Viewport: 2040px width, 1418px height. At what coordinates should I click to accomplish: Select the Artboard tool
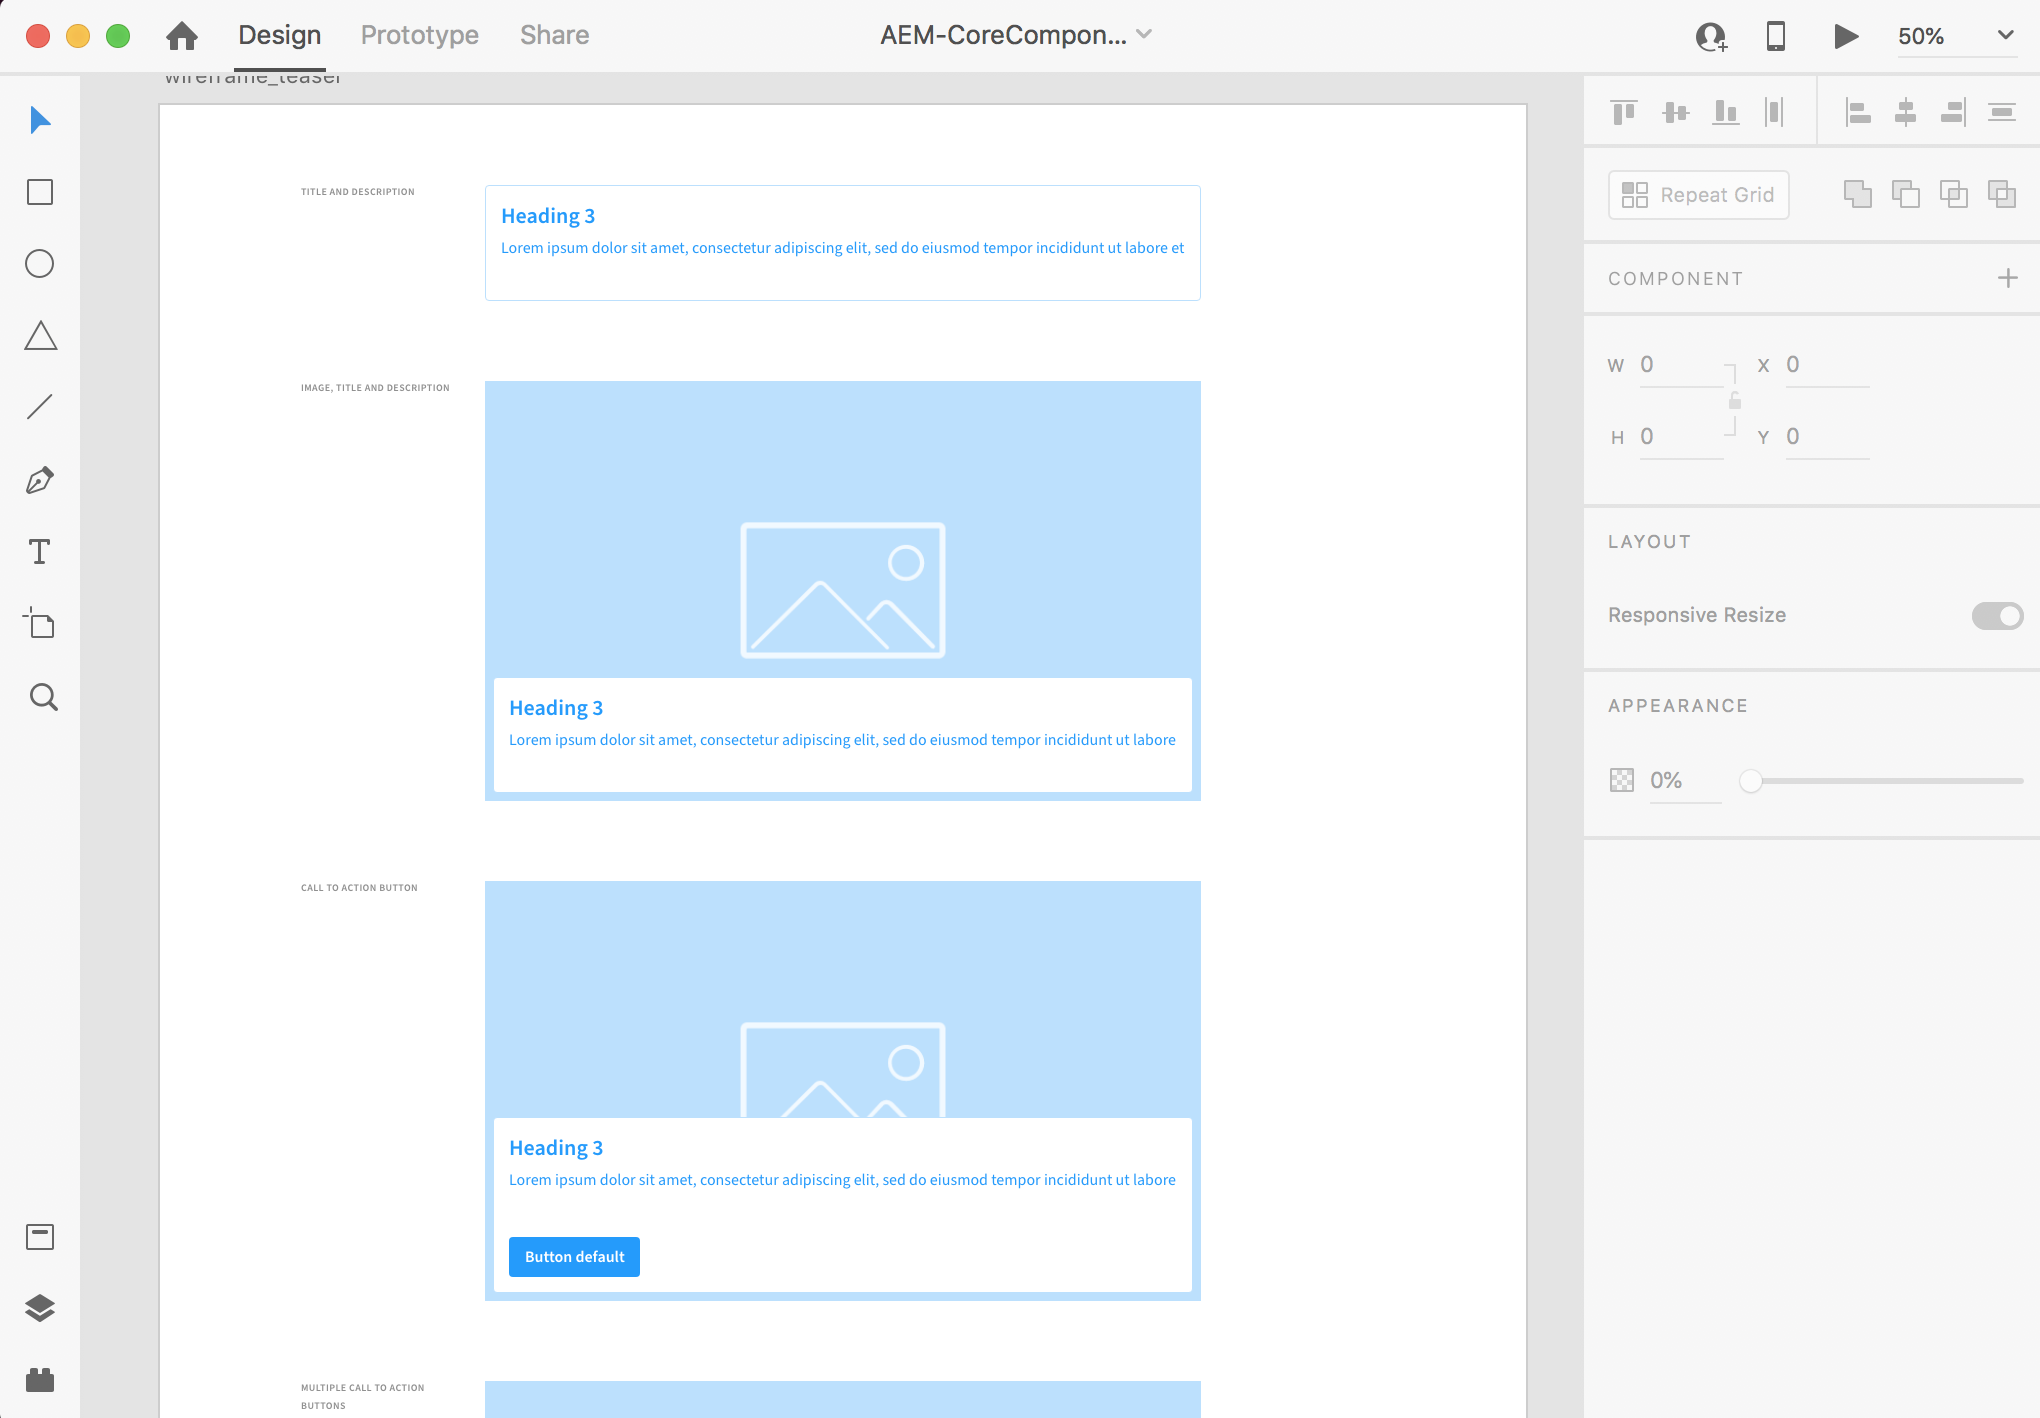point(40,624)
